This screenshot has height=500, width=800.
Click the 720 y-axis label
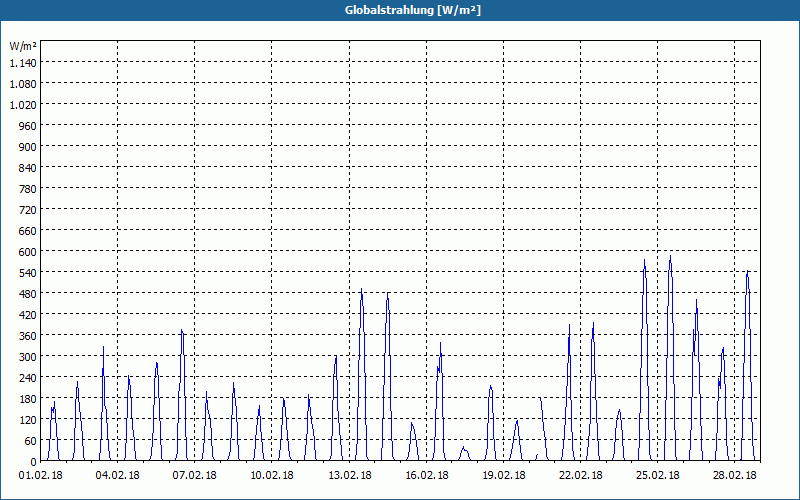click(28, 210)
